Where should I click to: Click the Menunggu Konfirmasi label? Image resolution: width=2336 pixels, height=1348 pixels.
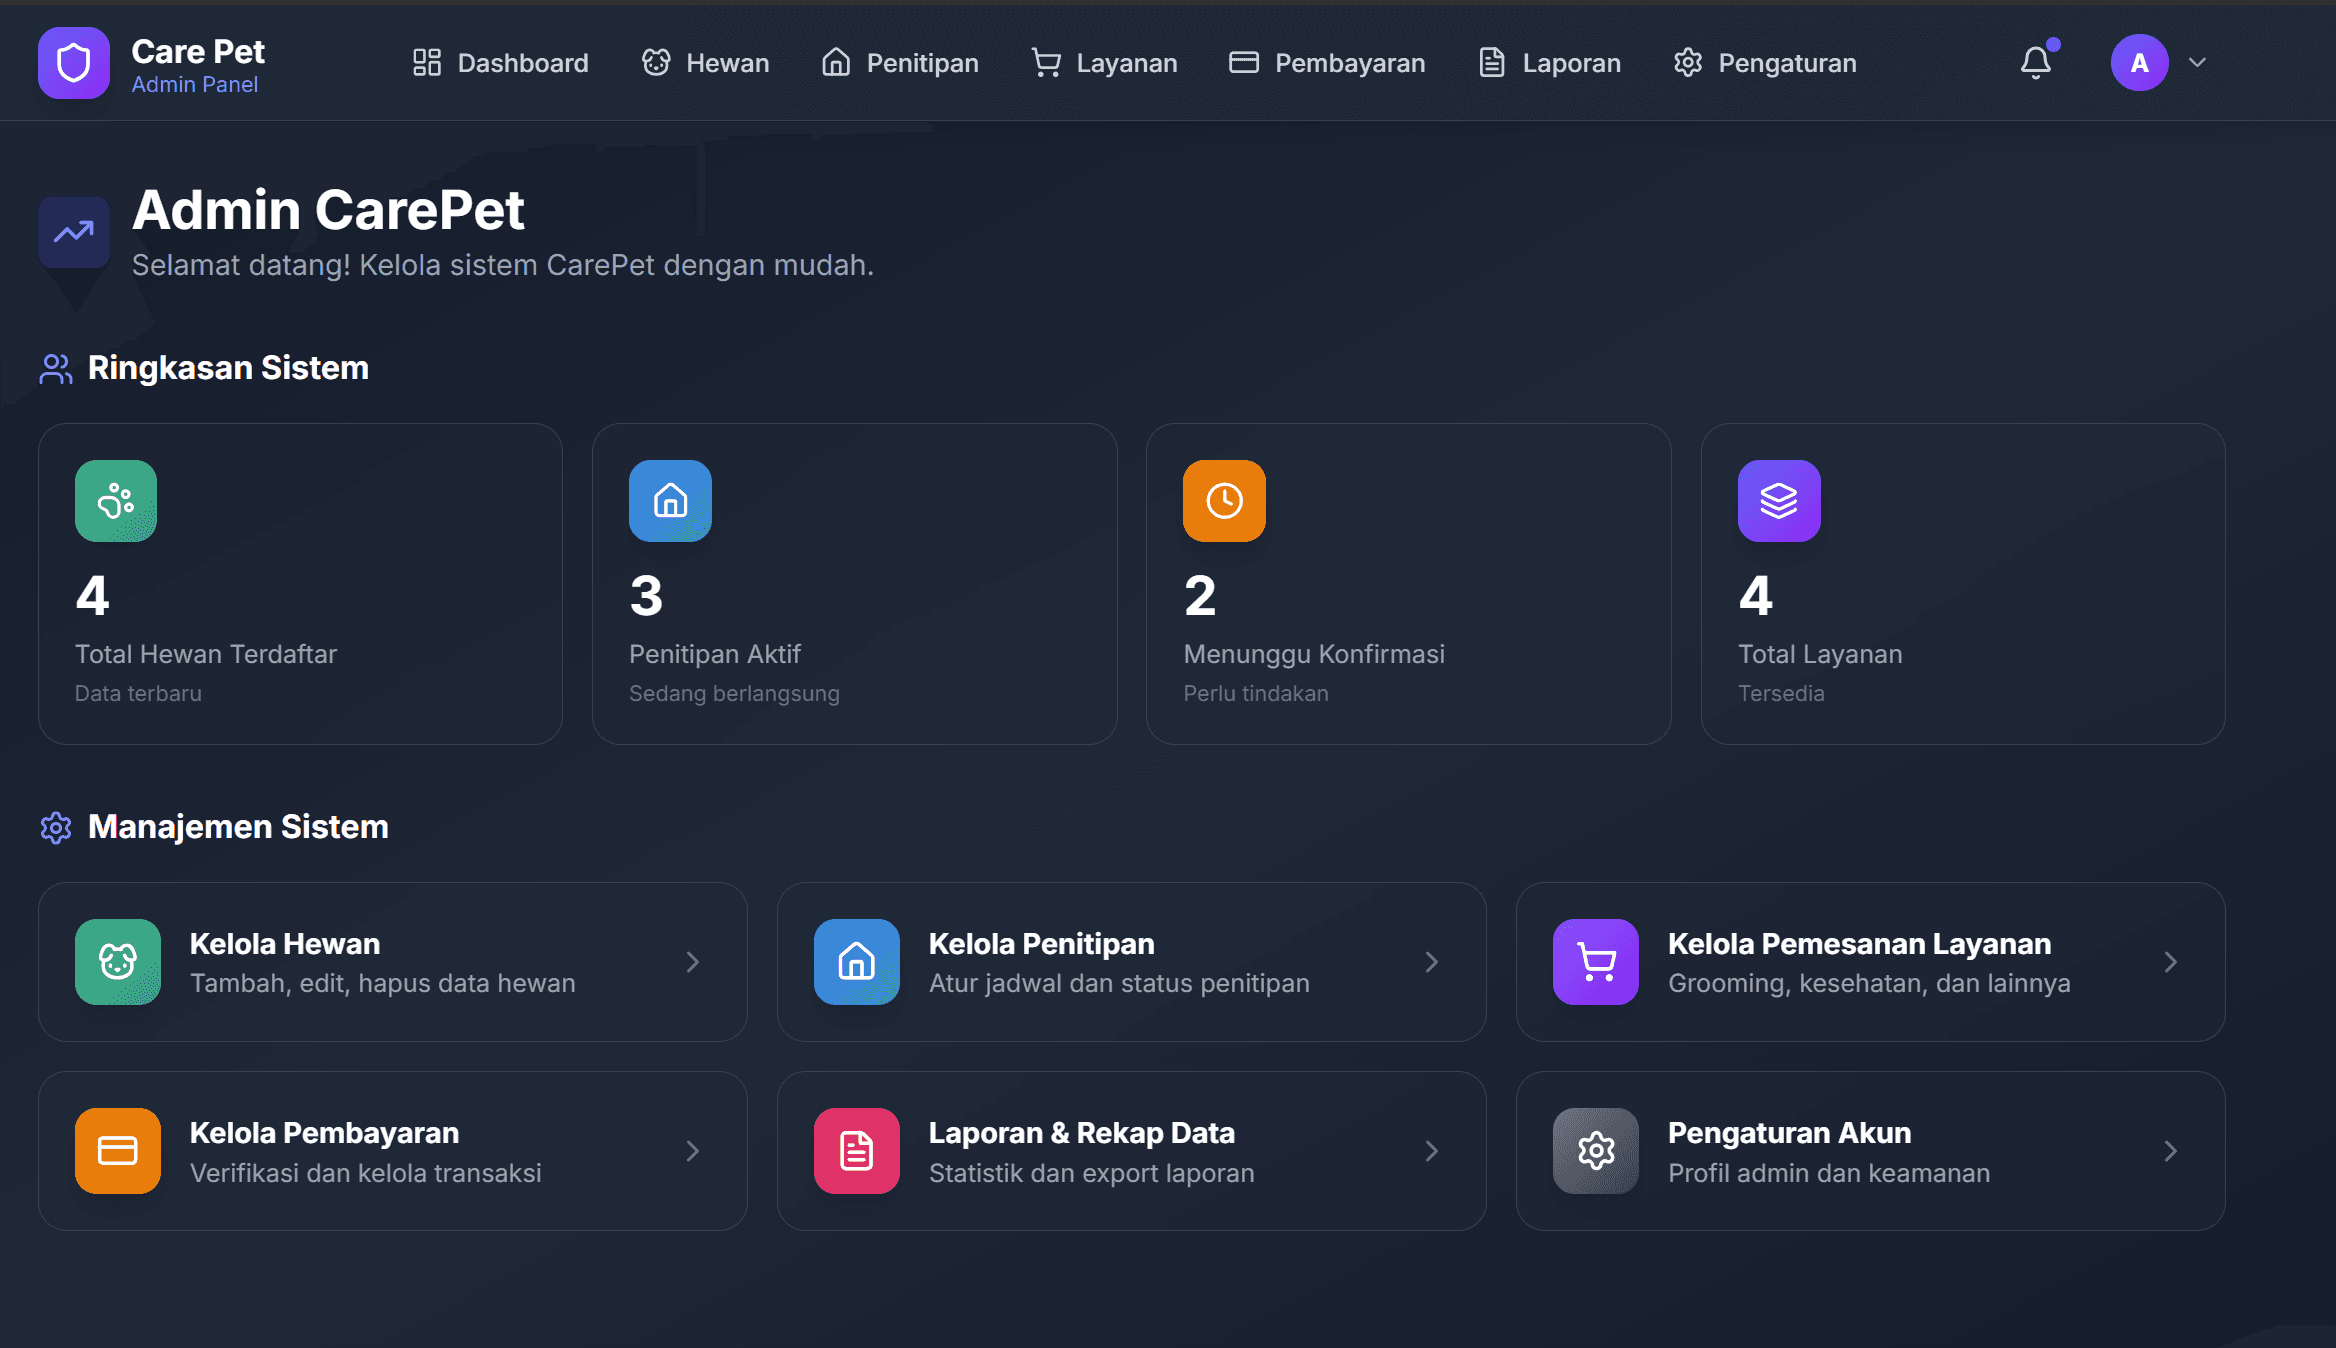coord(1314,654)
